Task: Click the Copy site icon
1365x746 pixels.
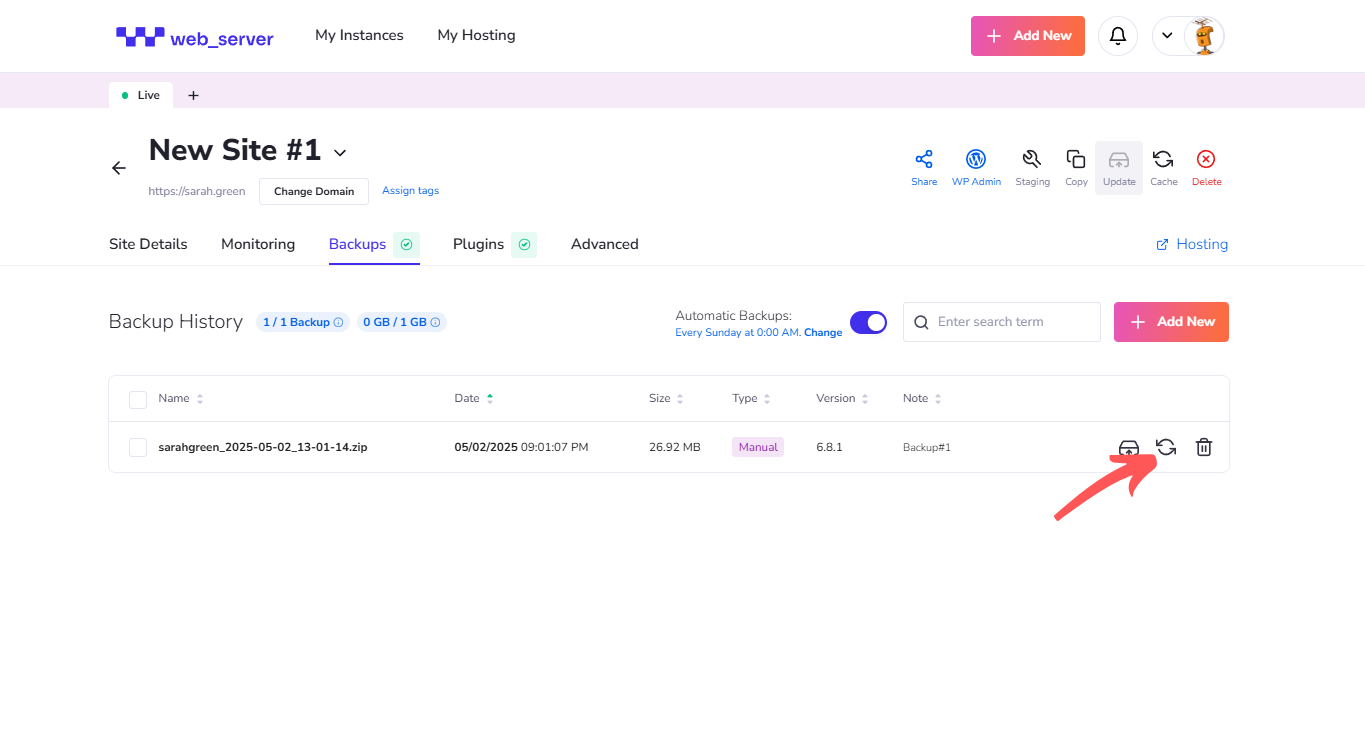Action: point(1076,160)
